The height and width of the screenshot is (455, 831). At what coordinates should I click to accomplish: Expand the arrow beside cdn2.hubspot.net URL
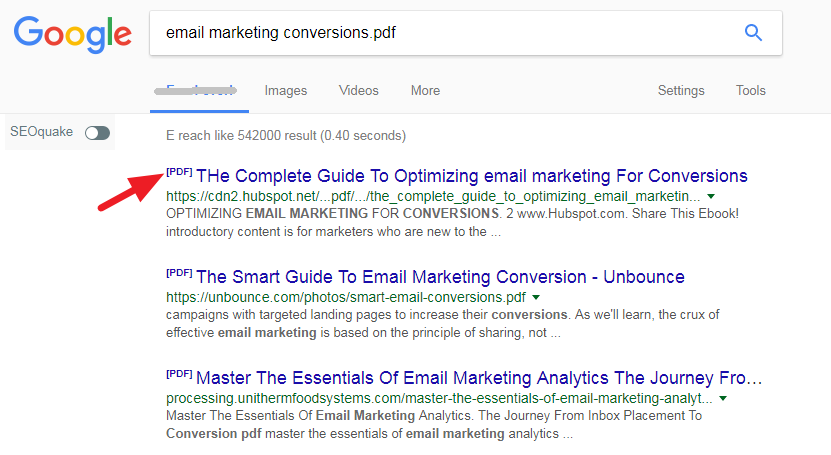(711, 197)
